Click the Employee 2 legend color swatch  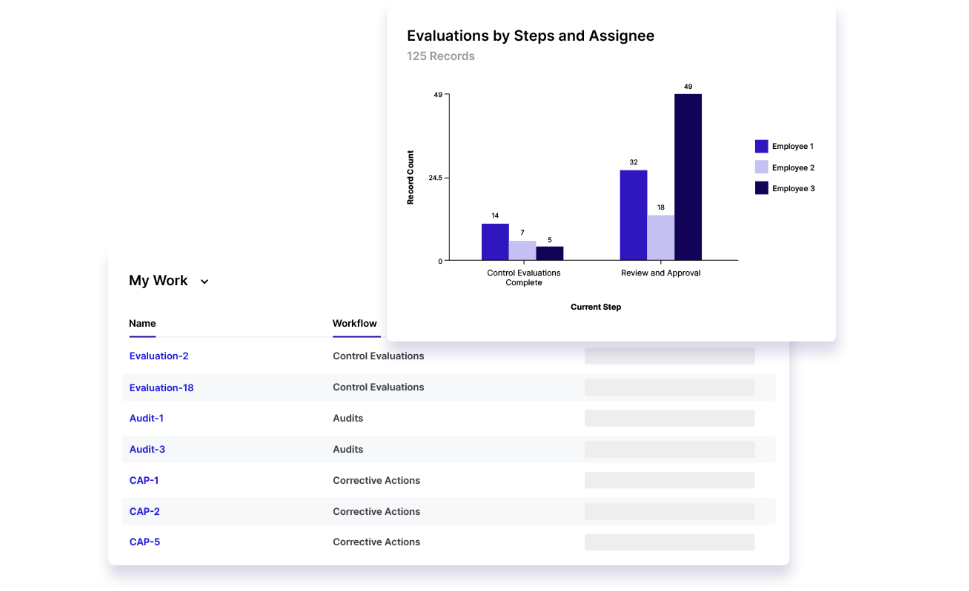point(761,167)
